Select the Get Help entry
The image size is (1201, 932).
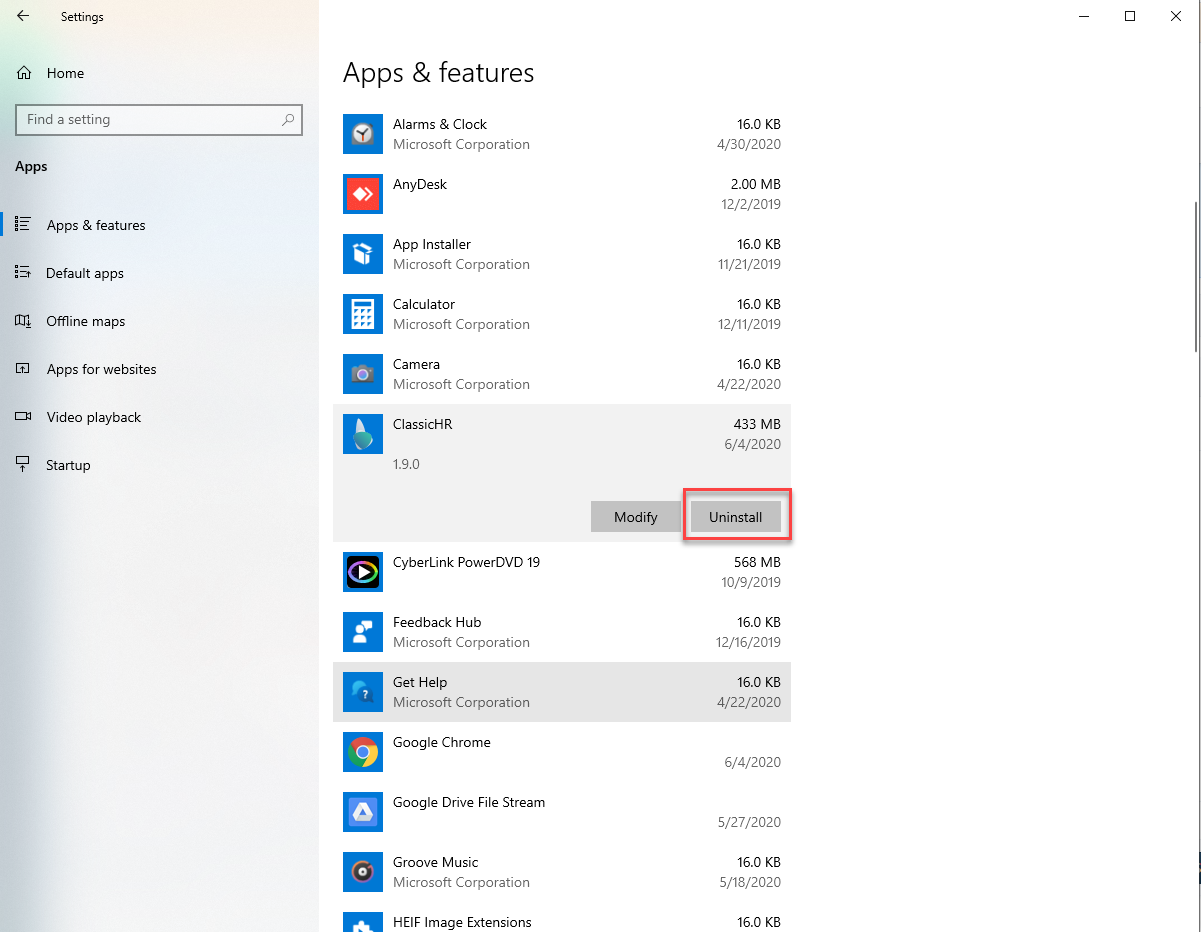tap(562, 692)
